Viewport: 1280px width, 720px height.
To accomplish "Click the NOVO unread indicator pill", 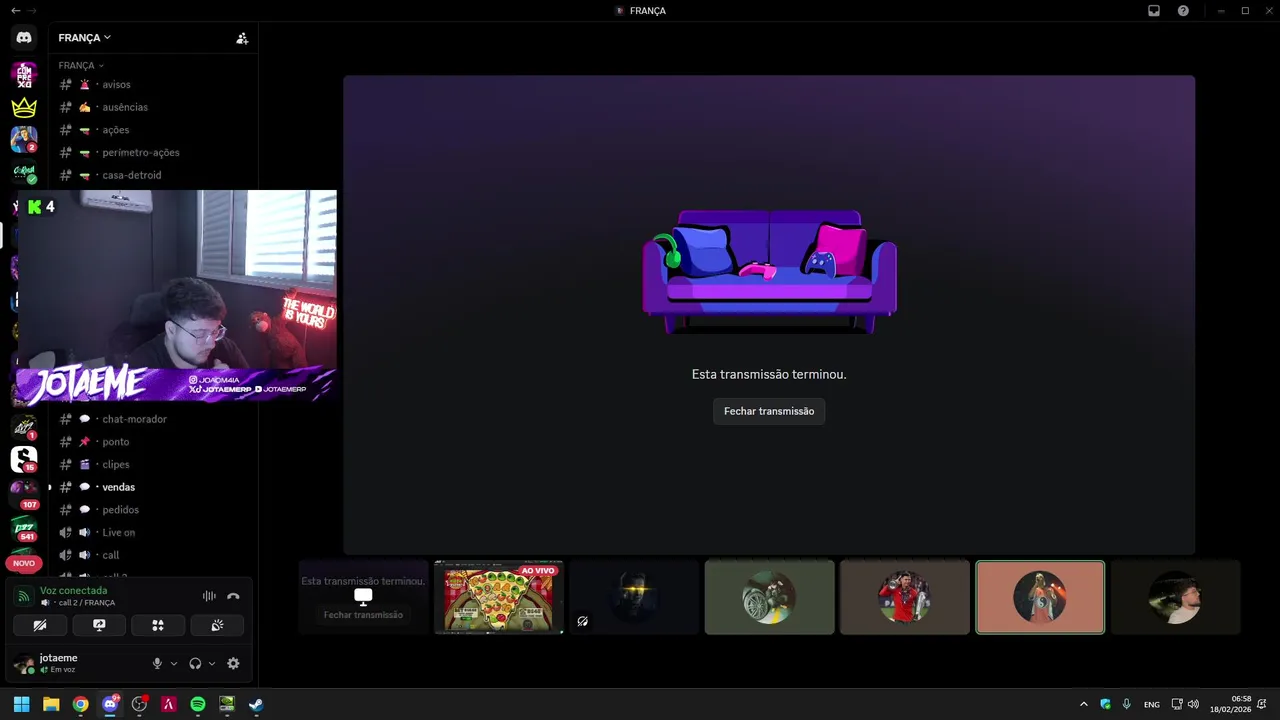I will [24, 563].
